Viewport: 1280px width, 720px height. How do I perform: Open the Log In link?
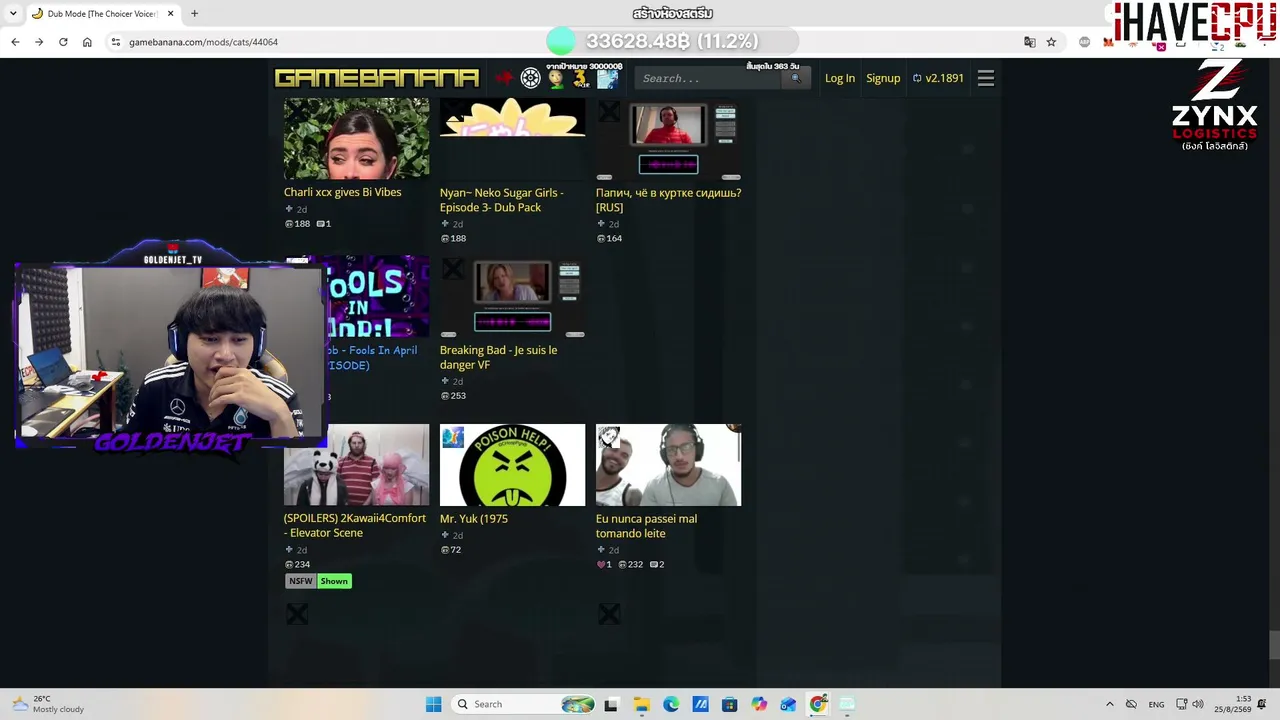tap(840, 78)
